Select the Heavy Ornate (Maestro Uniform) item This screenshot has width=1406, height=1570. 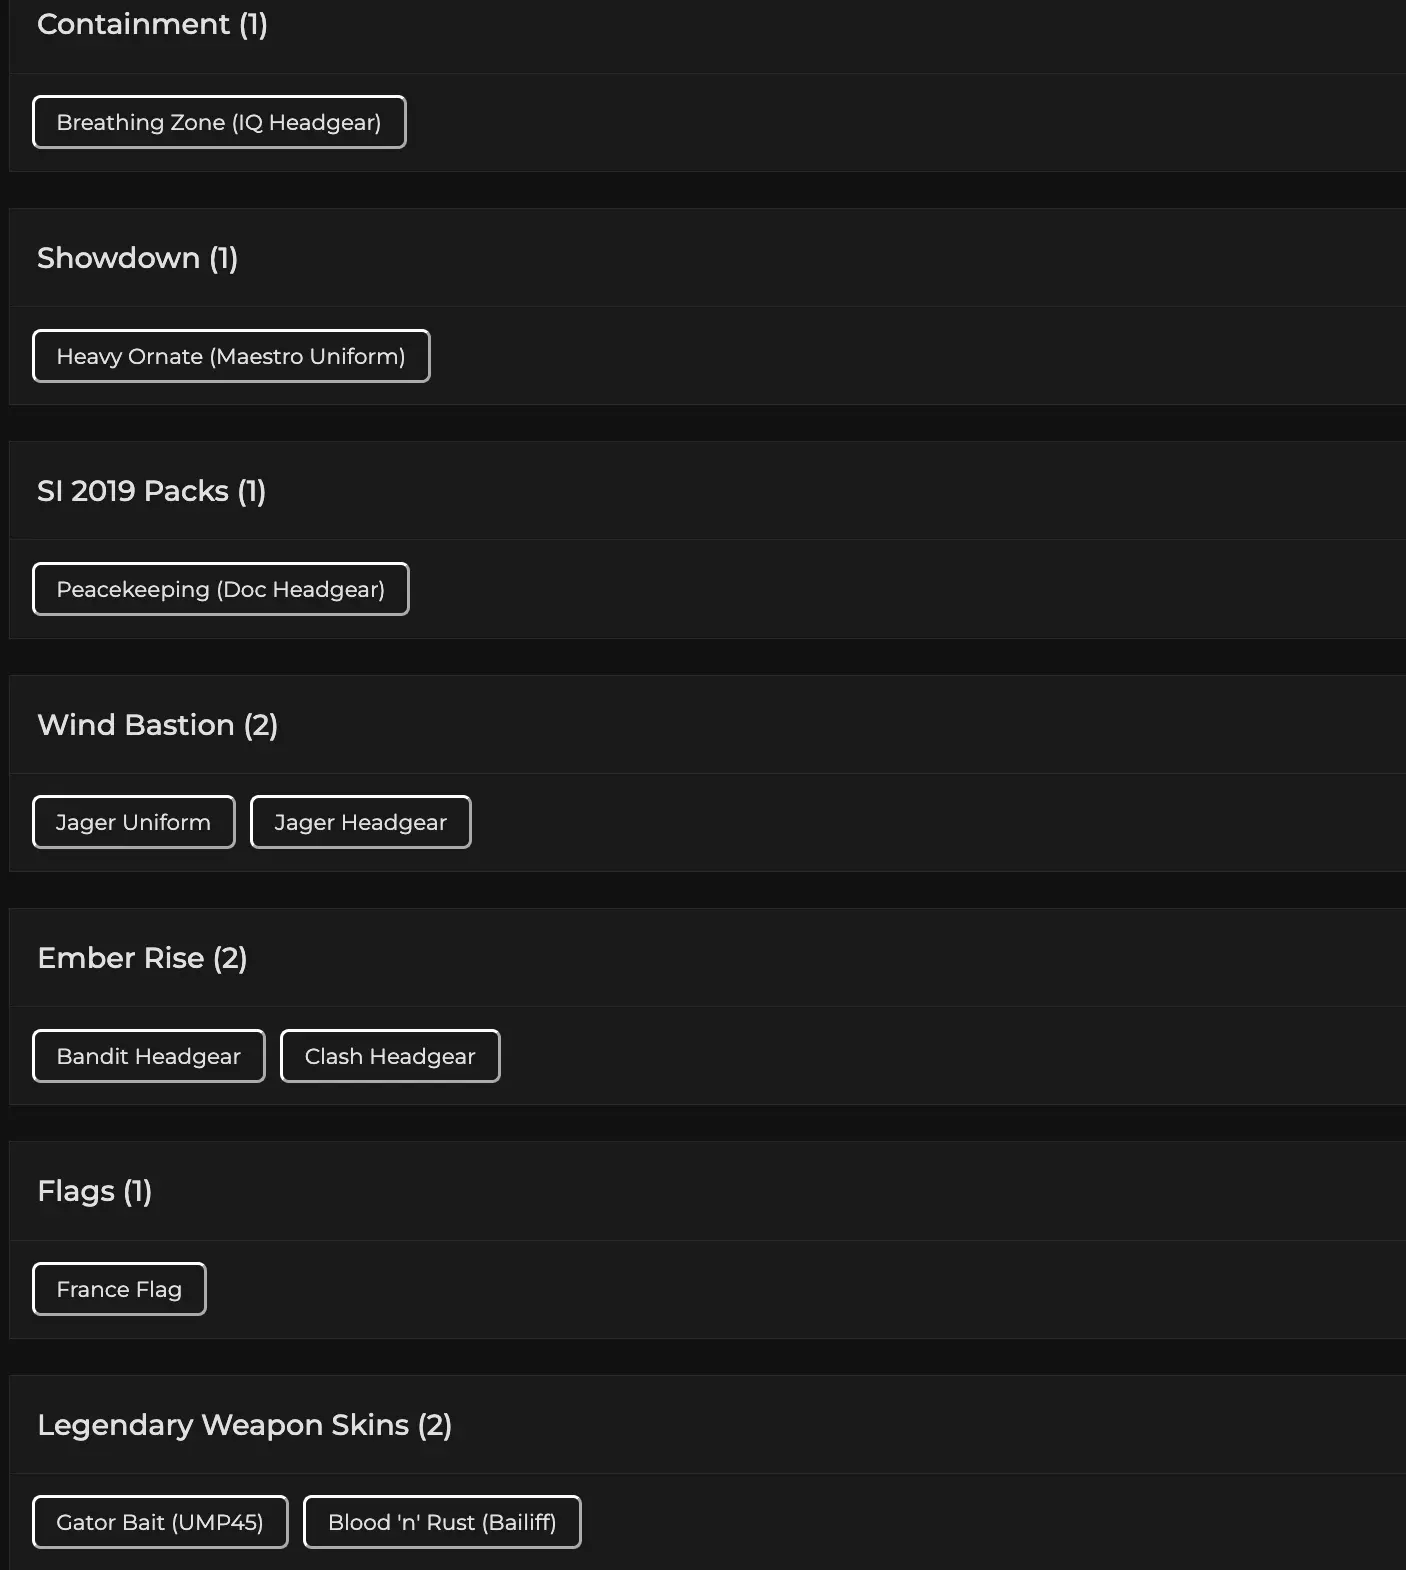tap(231, 356)
